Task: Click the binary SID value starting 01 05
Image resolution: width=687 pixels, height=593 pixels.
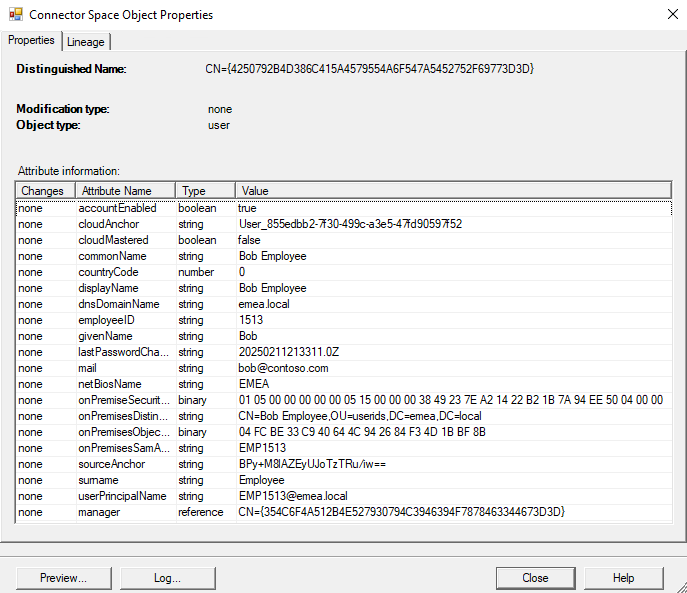Action: point(451,400)
